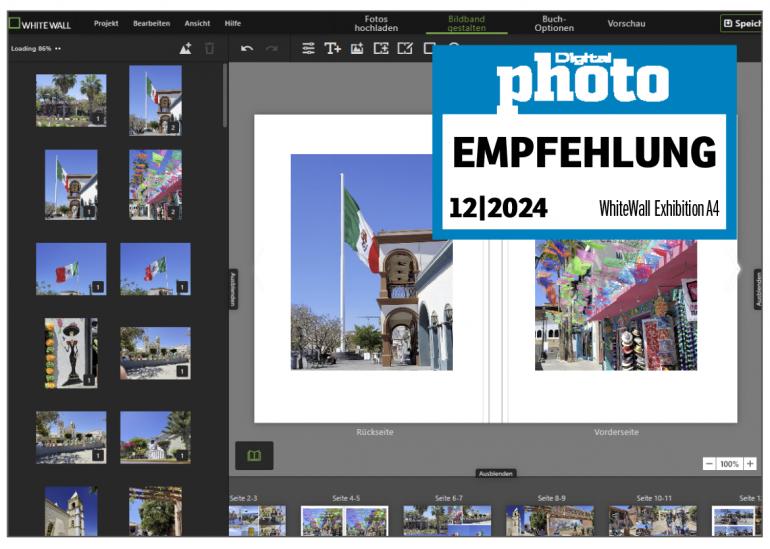Switch to the open-book view icon

point(254,456)
